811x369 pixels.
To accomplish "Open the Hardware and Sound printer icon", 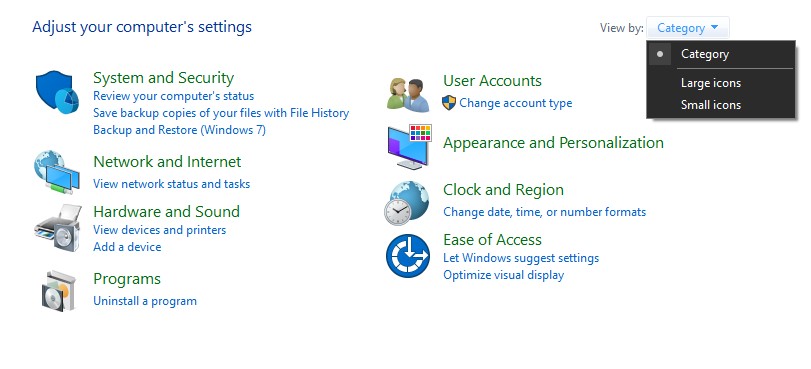I will (58, 228).
